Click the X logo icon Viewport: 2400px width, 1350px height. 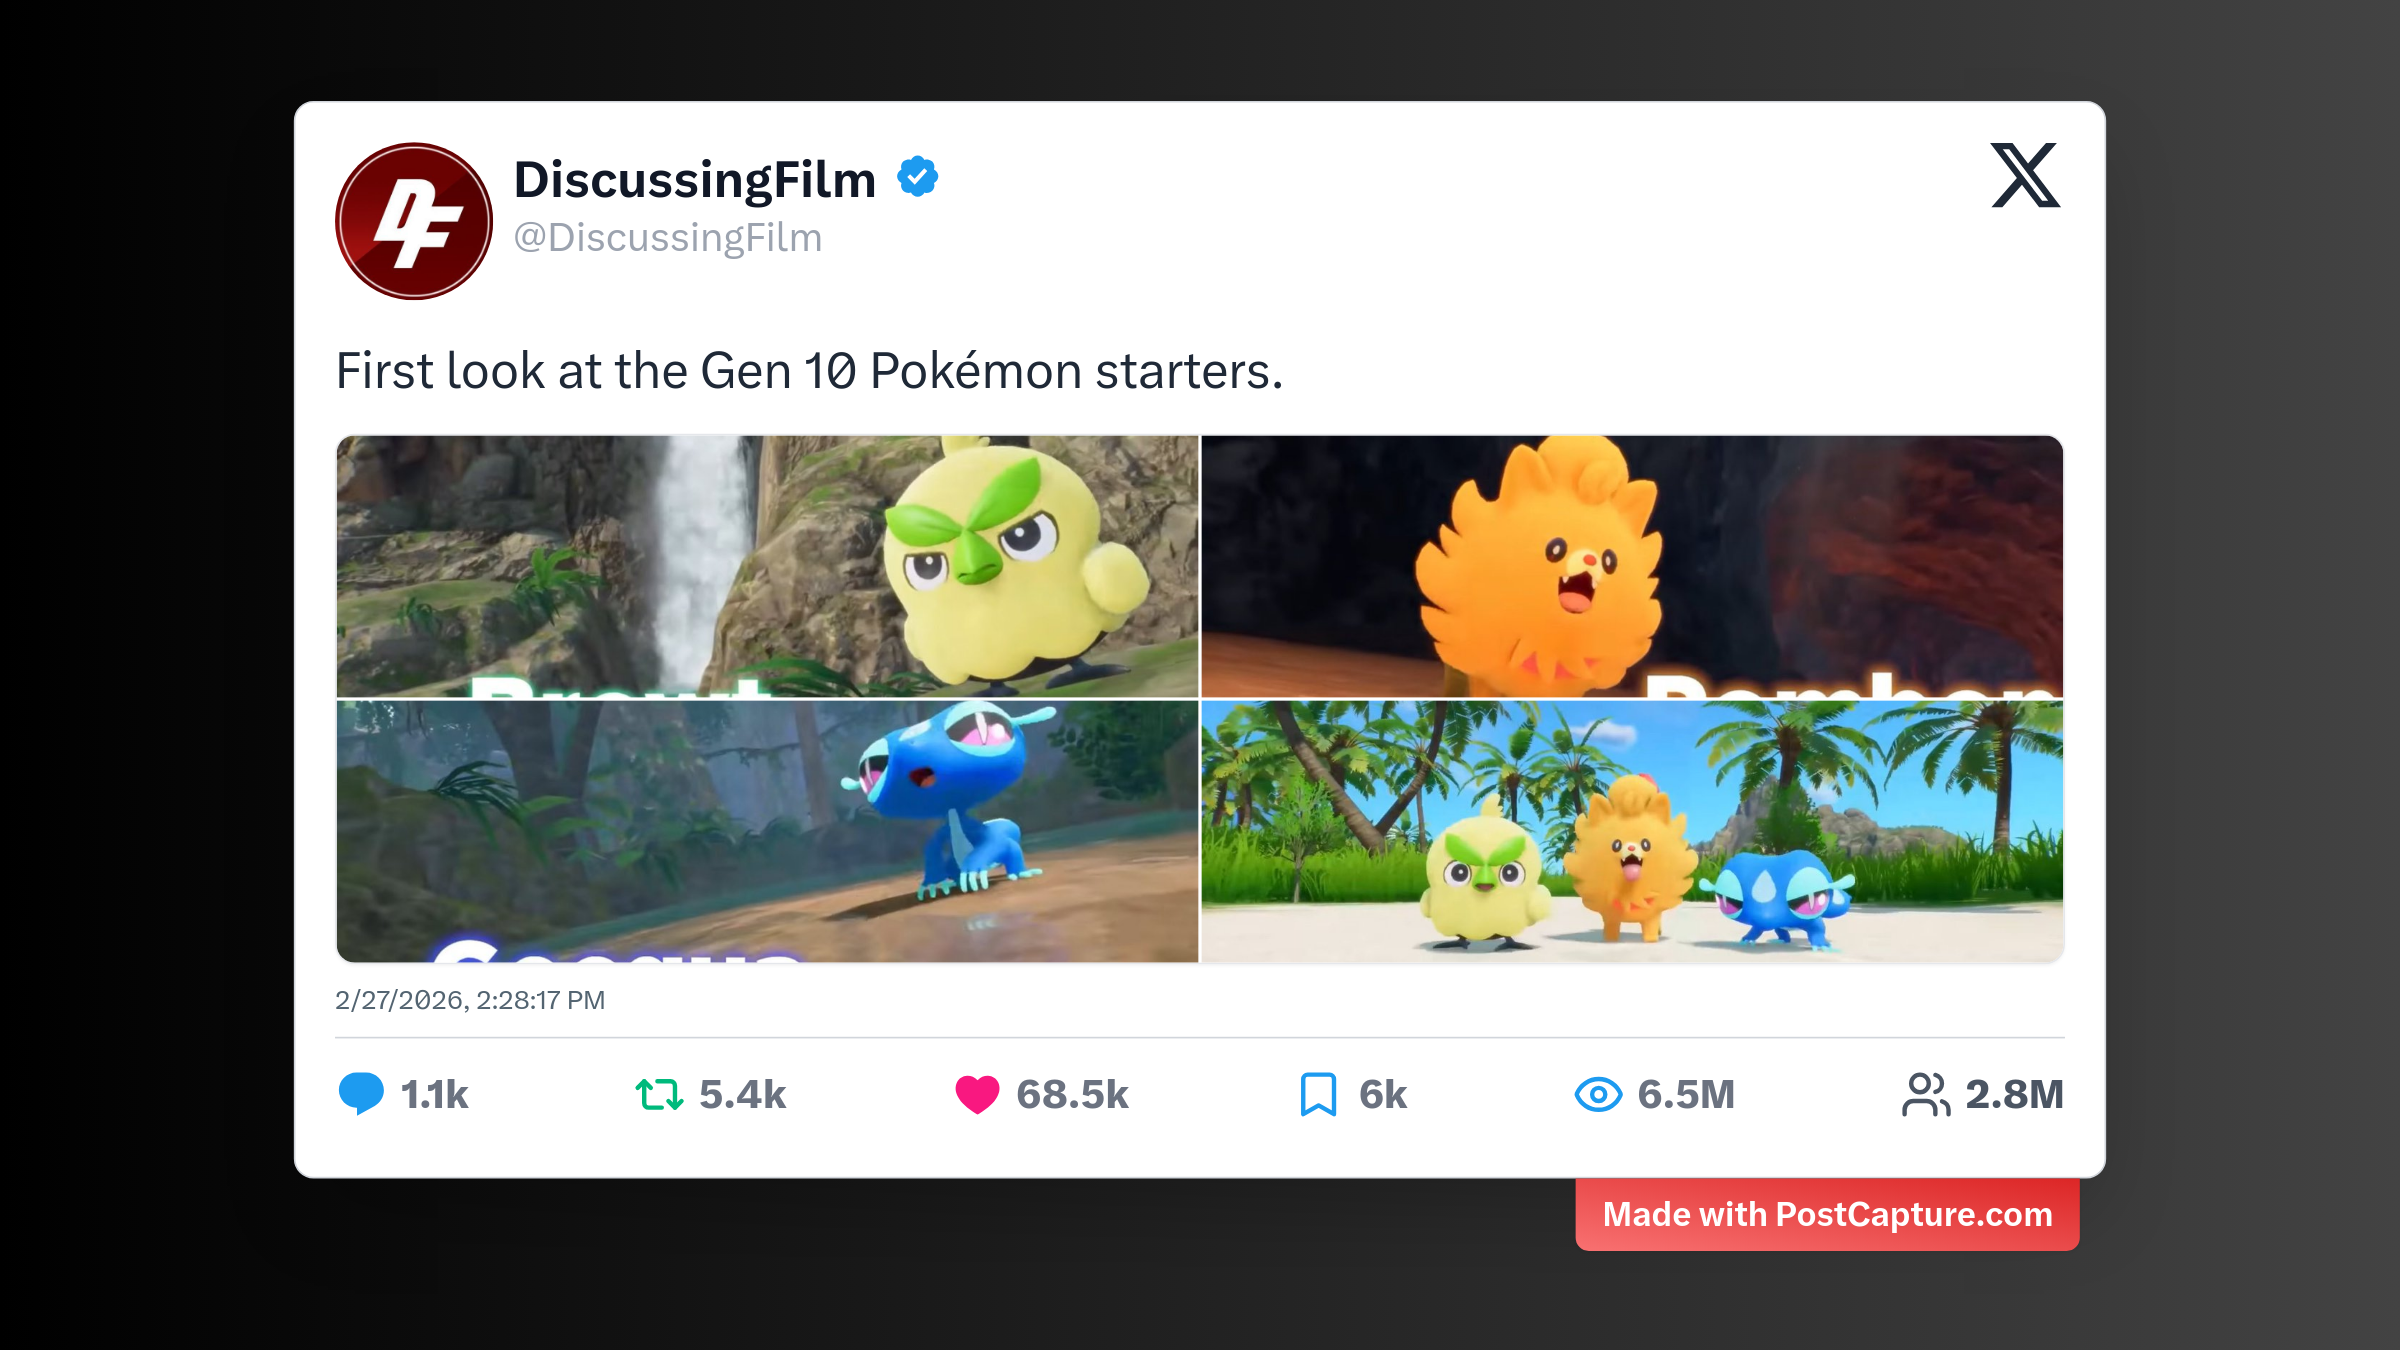[x=2025, y=175]
